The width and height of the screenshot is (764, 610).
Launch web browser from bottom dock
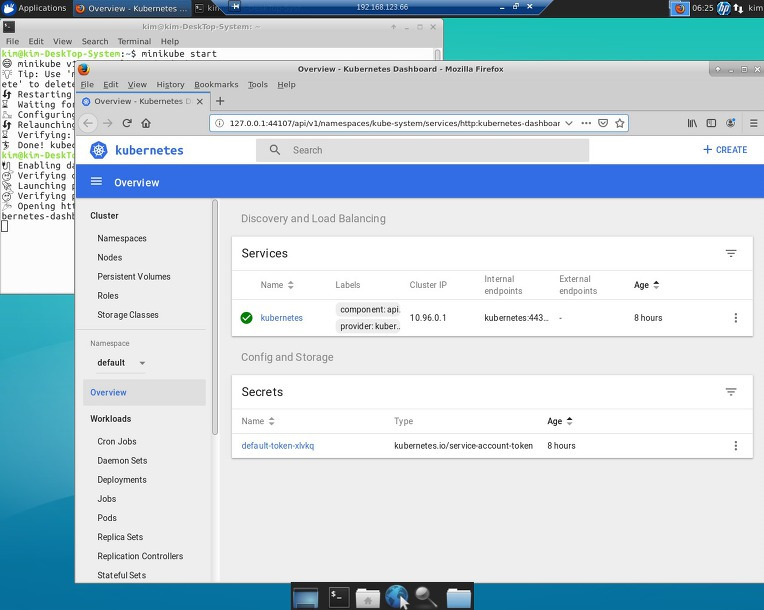click(x=397, y=596)
